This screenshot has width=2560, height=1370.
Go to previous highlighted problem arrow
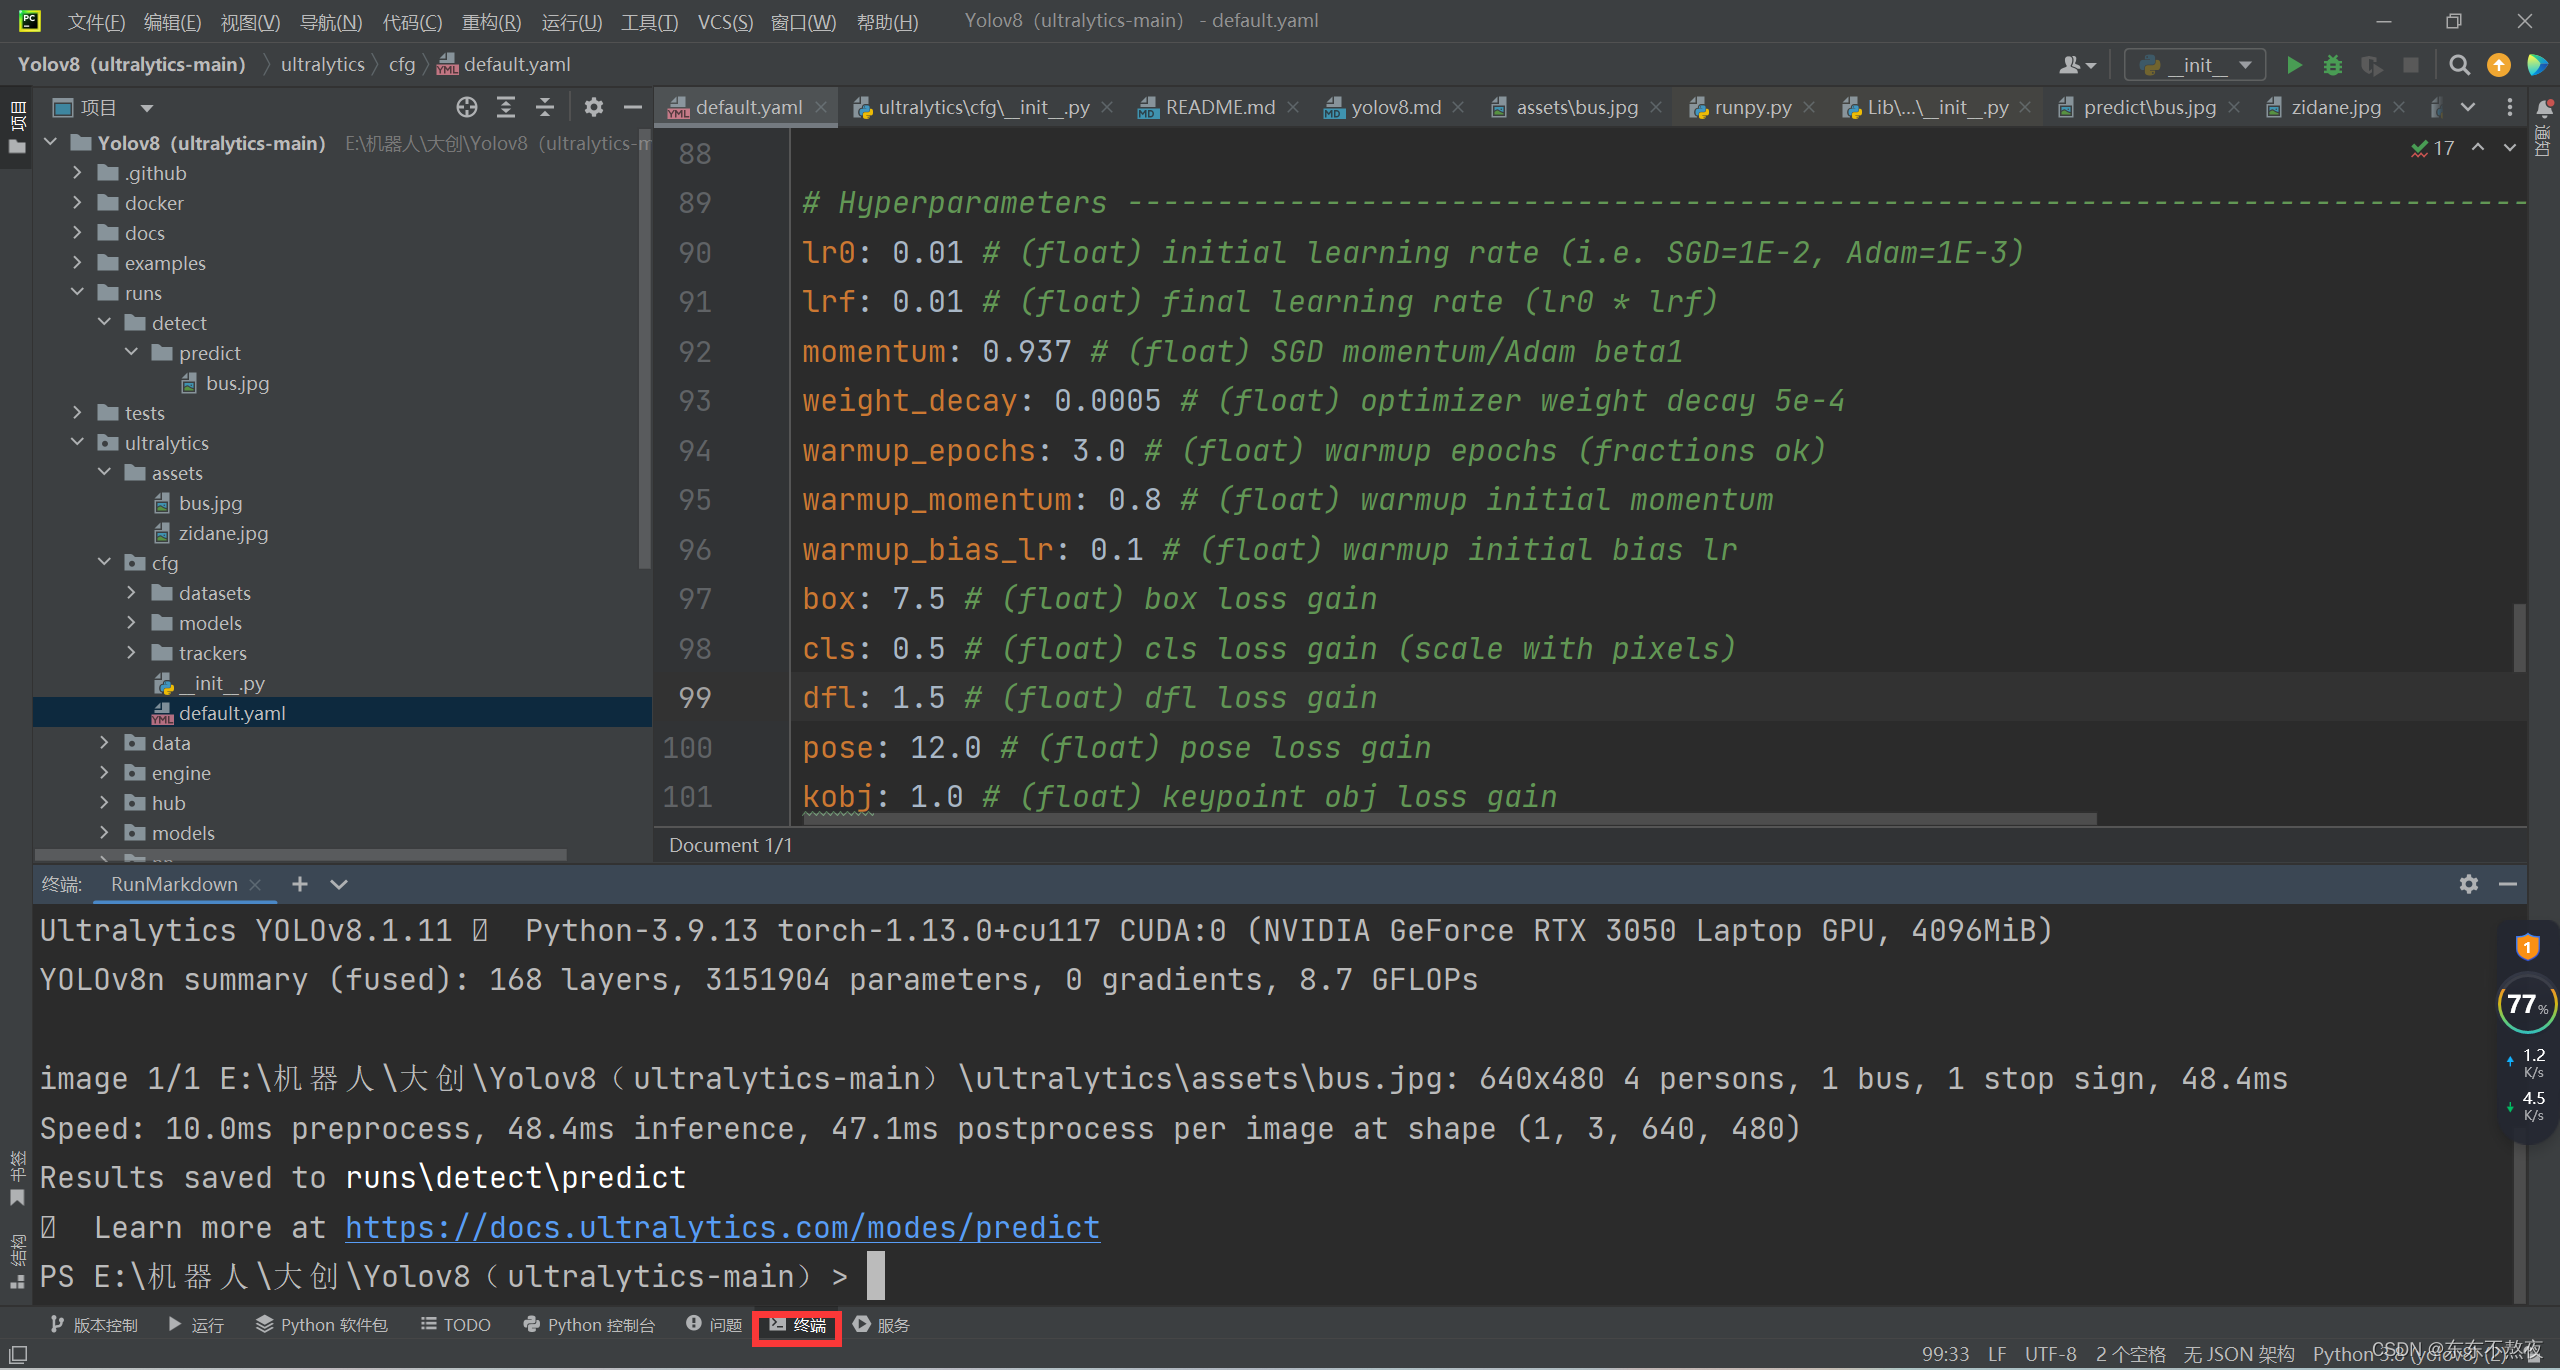pos(2478,148)
